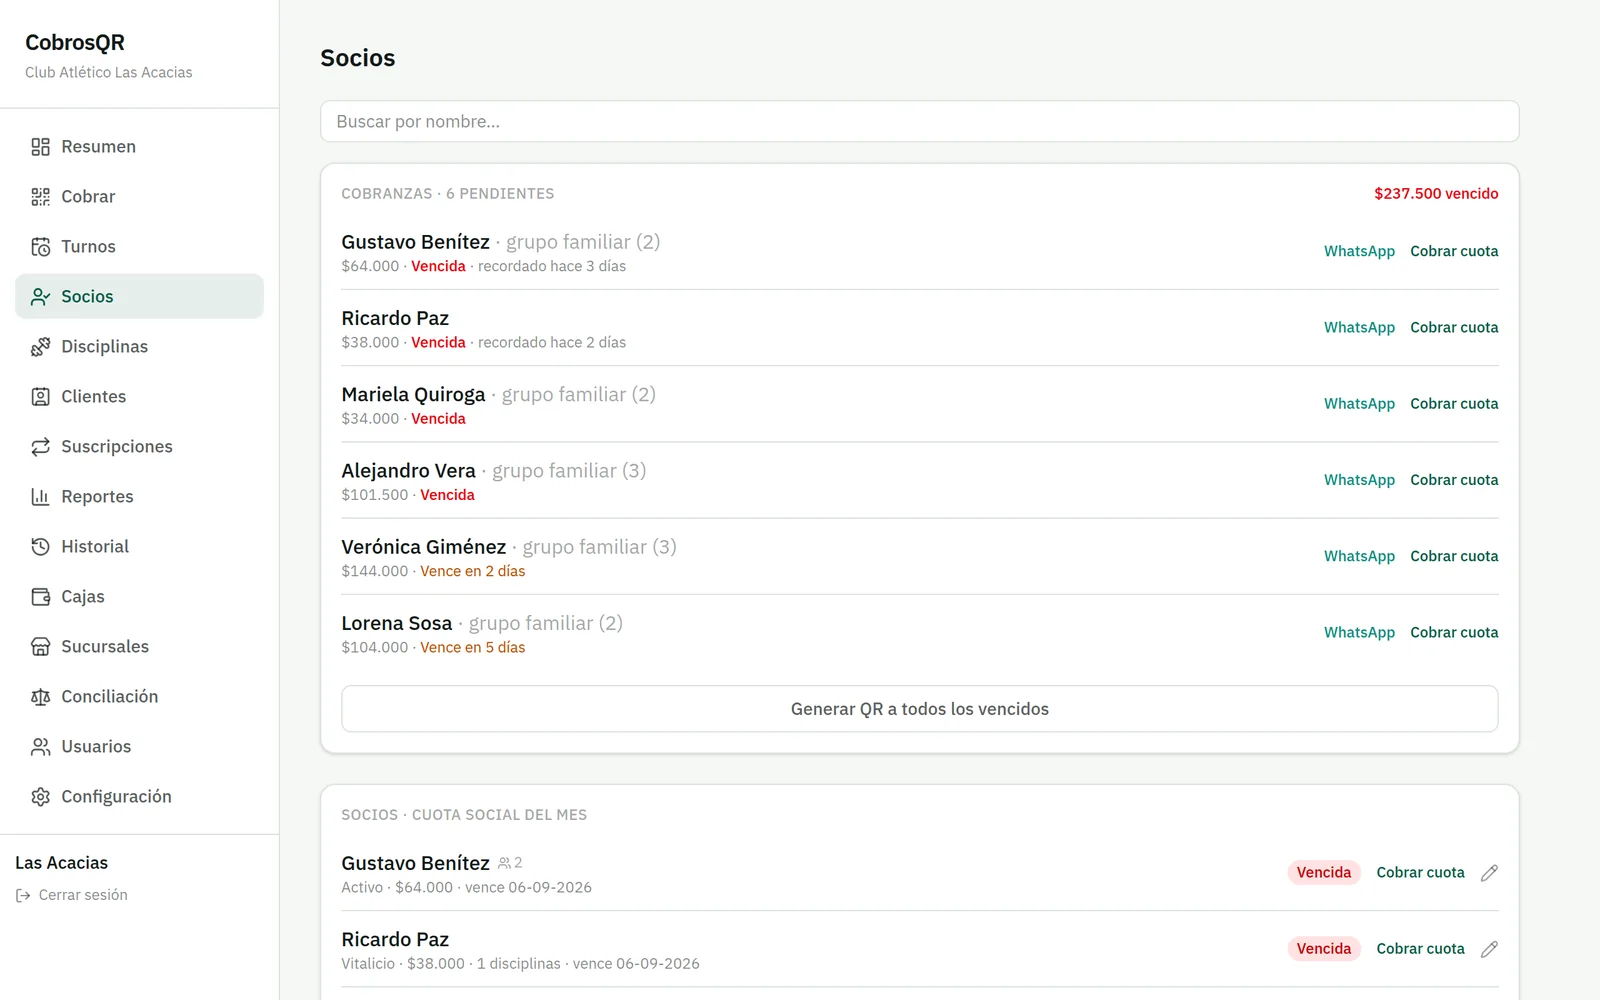Send WhatsApp to Verónica Giménez
The width and height of the screenshot is (1600, 1000).
[1359, 556]
